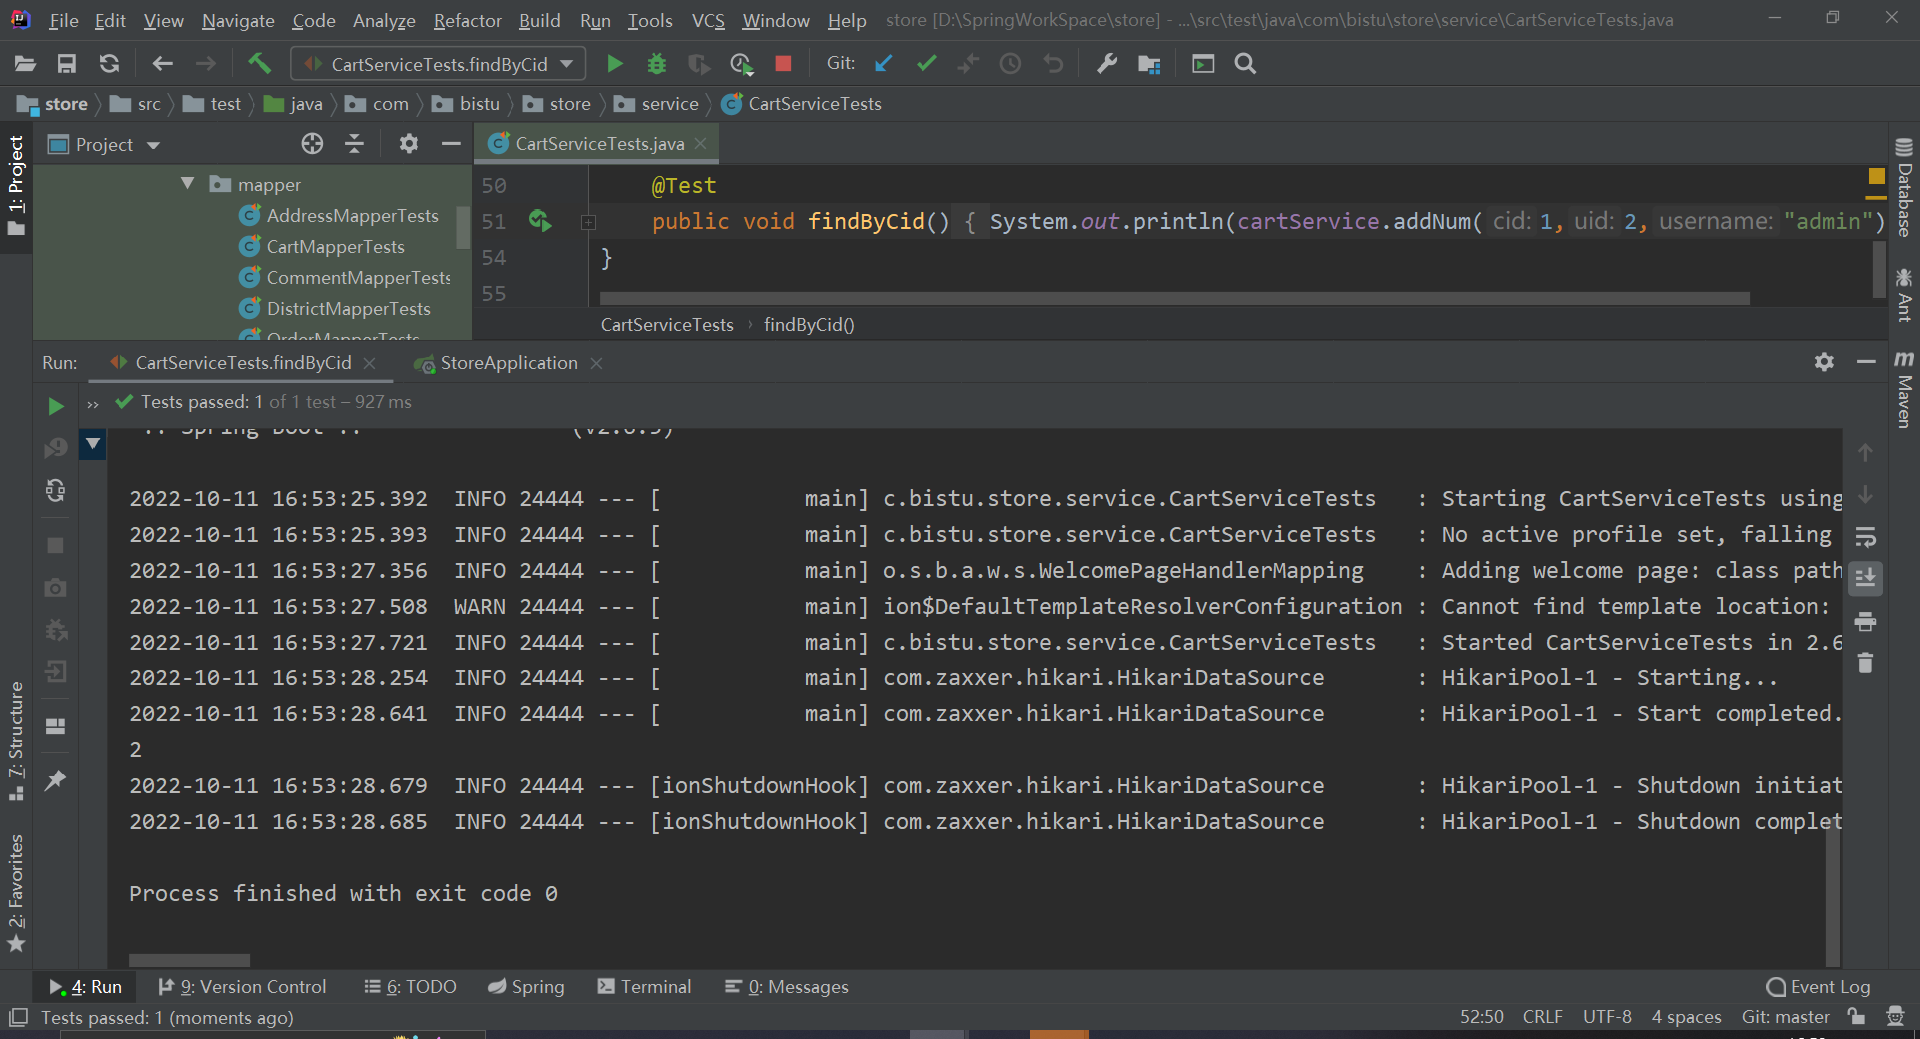Viewport: 1920px width, 1039px height.
Task: Collapse the mapper folder in tree
Action: click(x=187, y=184)
